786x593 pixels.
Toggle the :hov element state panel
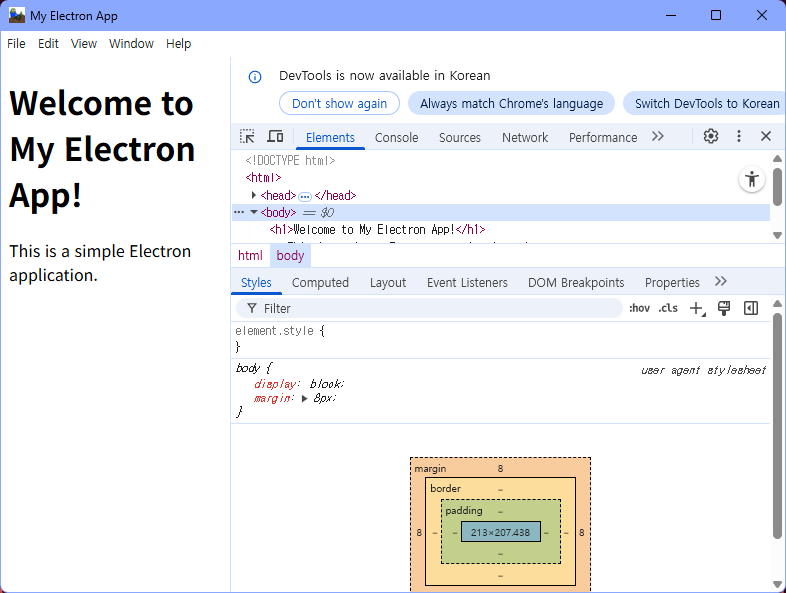click(x=639, y=309)
